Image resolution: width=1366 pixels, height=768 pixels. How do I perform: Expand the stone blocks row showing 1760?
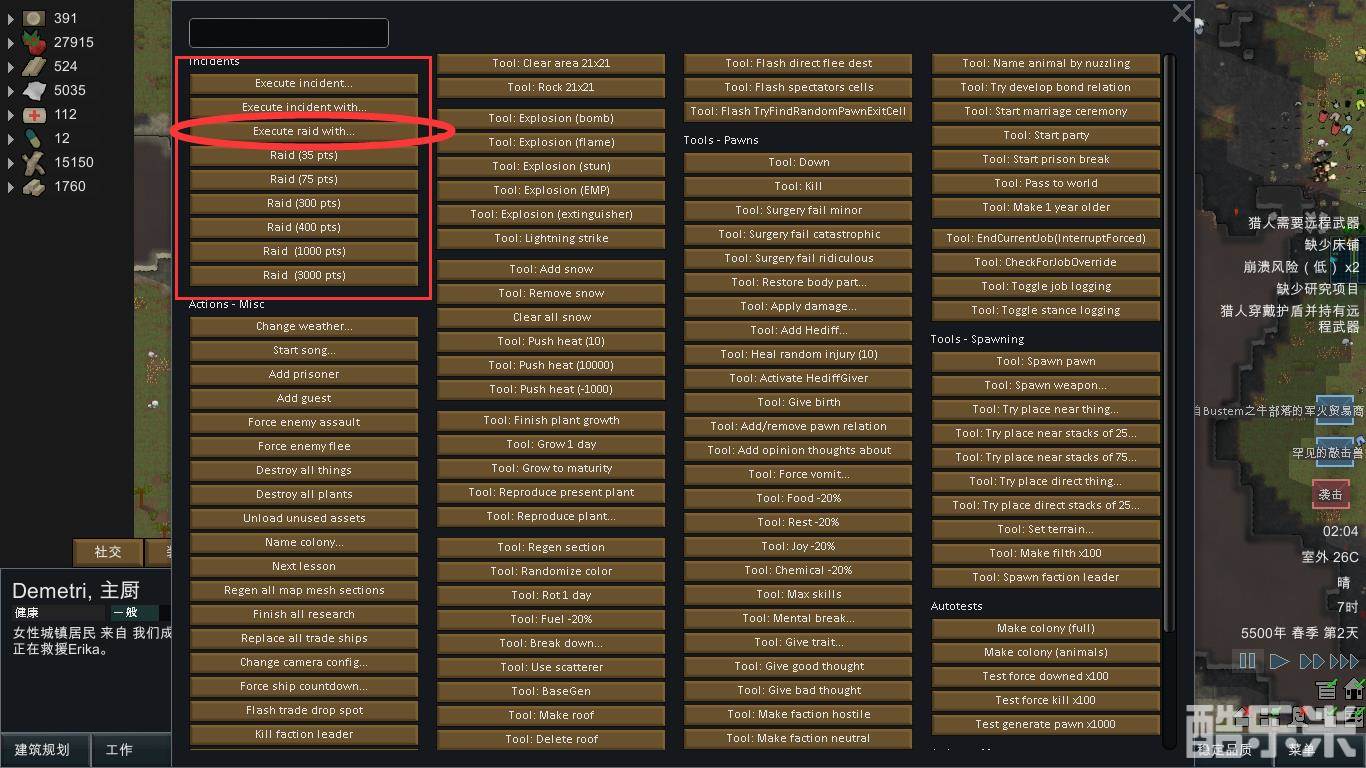11,187
